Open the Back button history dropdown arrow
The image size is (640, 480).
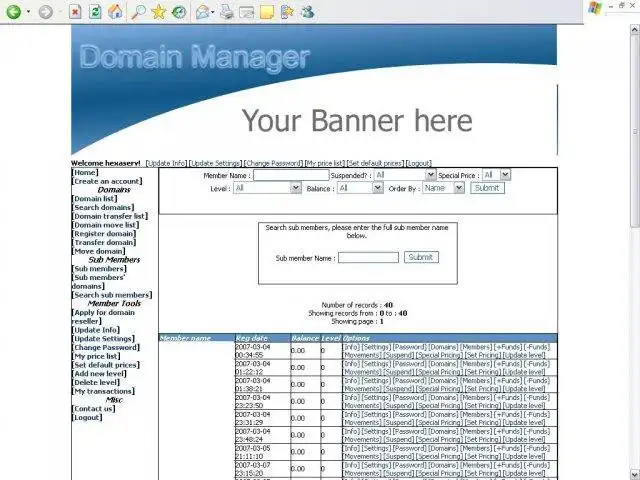pos(28,12)
